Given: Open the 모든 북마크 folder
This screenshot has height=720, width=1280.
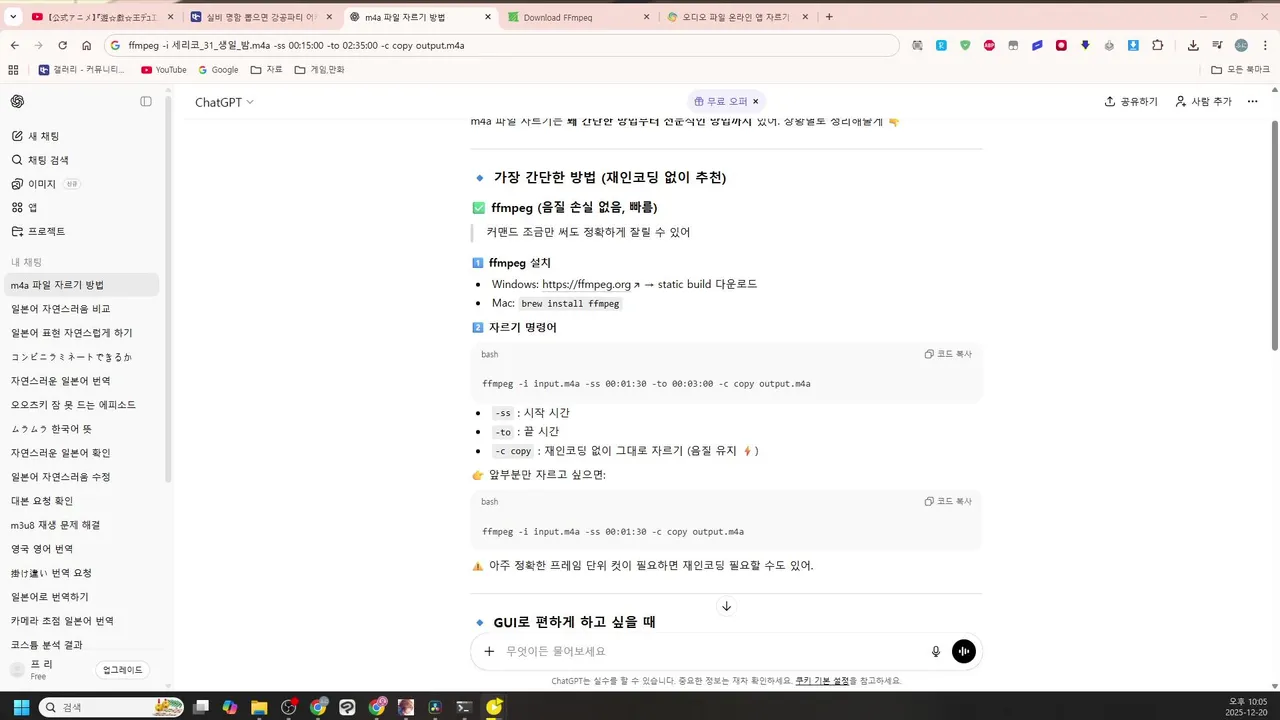Looking at the screenshot, I should click(x=1240, y=70).
